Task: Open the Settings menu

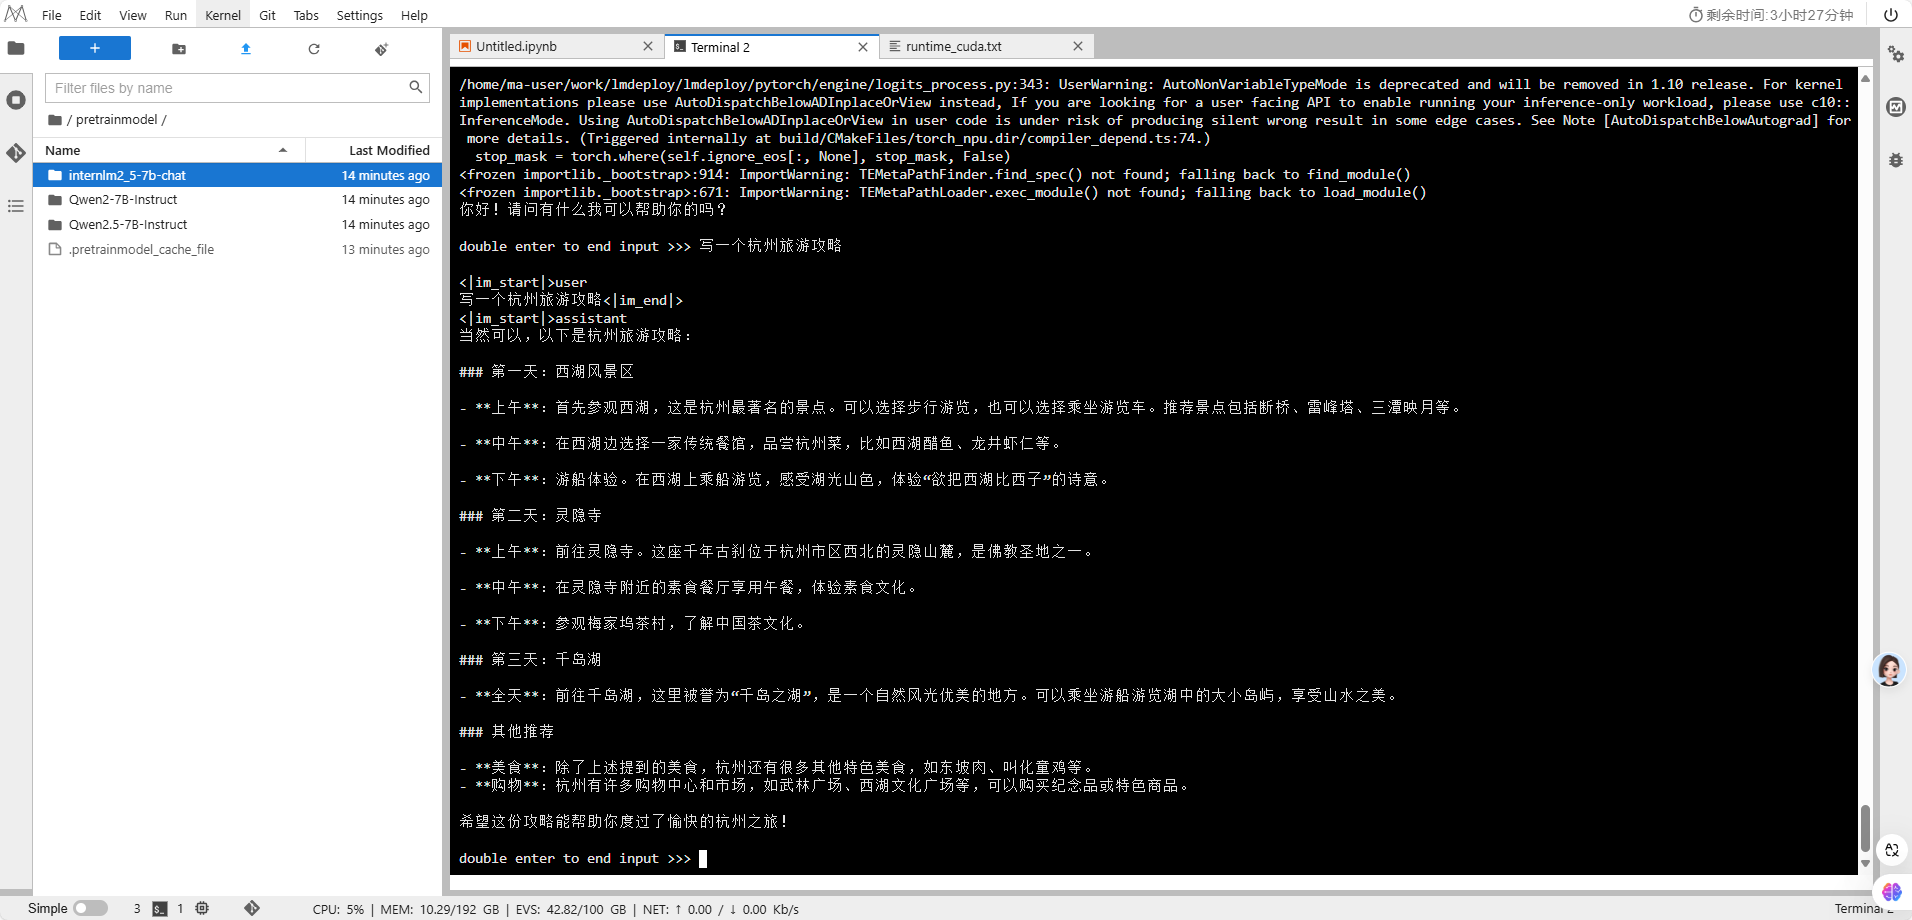Action: pyautogui.click(x=360, y=15)
